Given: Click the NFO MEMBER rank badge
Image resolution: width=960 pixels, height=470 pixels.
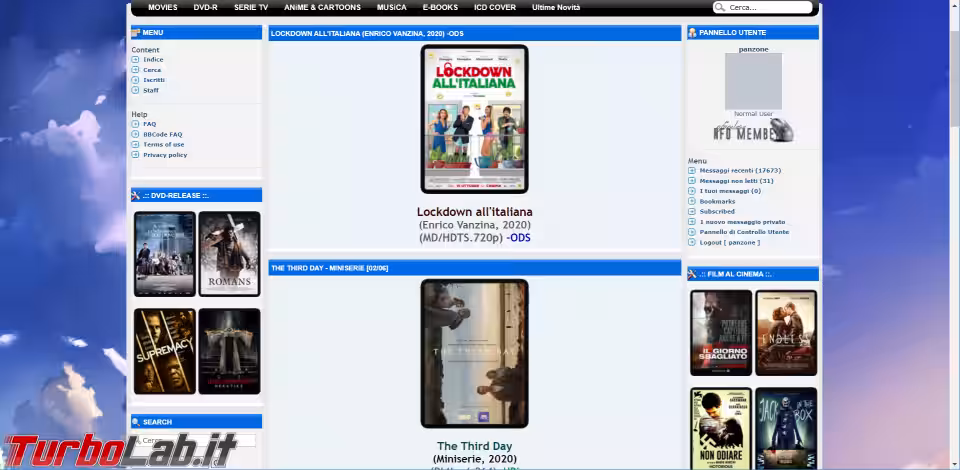Looking at the screenshot, I should (x=753, y=130).
